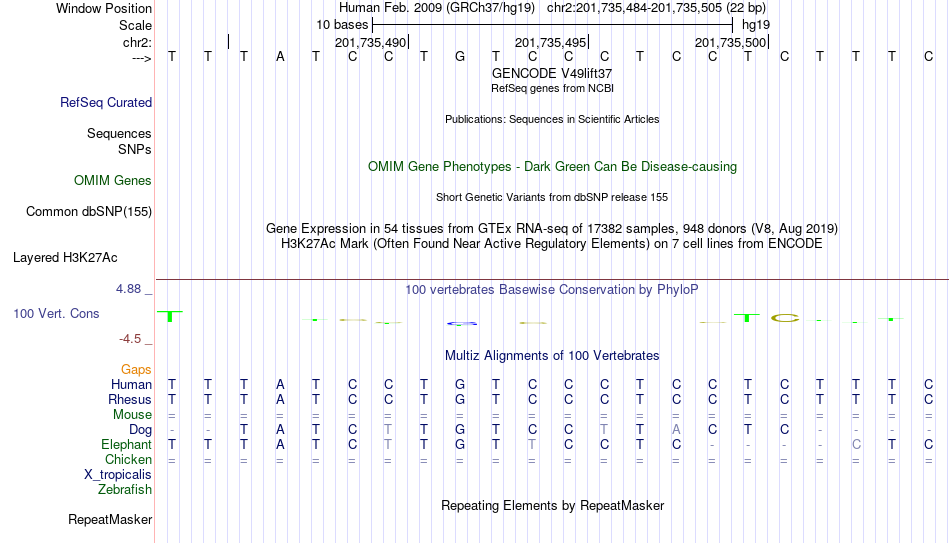Click the A base in the Elephant row
The width and height of the screenshot is (950, 543).
(x=280, y=444)
